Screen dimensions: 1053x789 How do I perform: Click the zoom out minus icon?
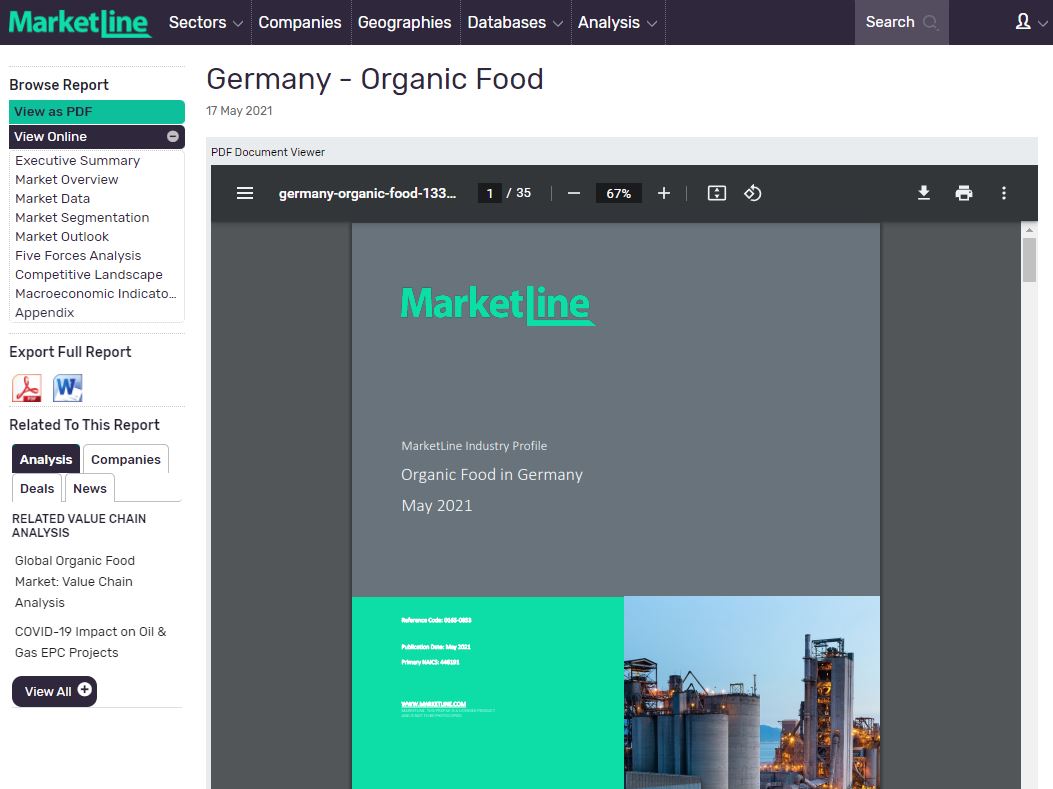[x=574, y=193]
